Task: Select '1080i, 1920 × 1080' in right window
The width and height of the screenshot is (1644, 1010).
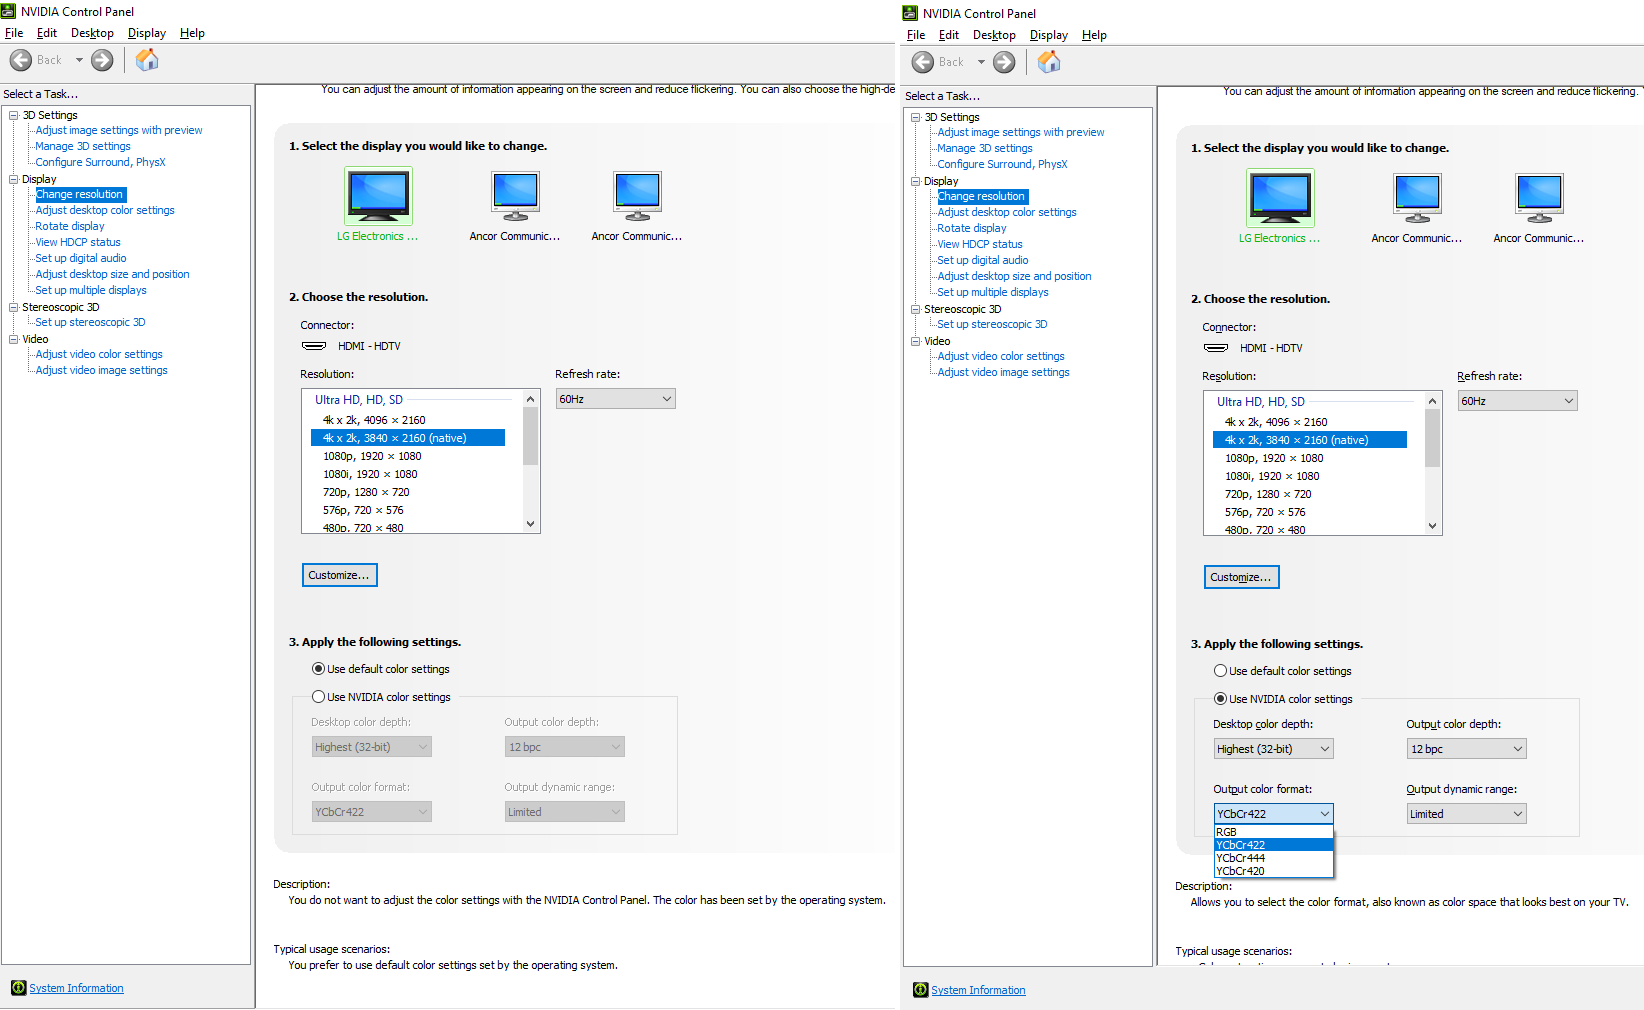Action: [1310, 476]
